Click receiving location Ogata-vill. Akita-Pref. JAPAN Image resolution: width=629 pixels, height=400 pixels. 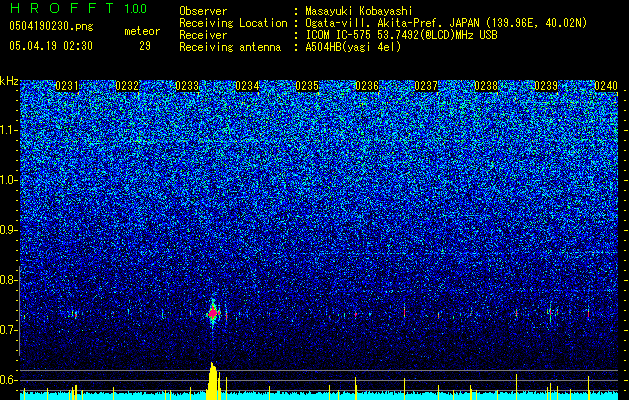click(x=392, y=23)
